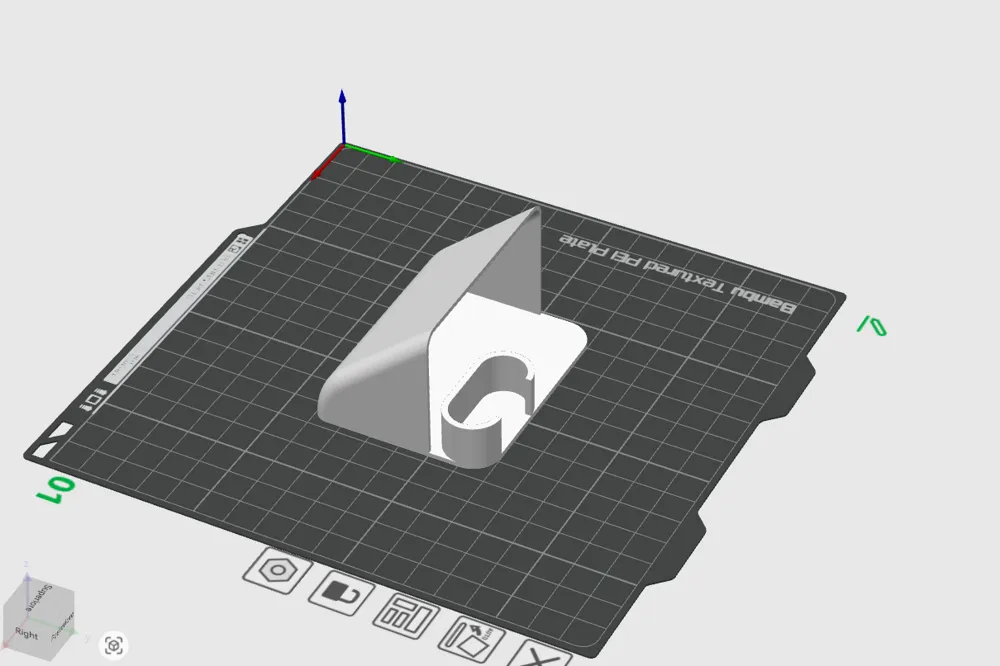Click the Bambu Textured PEI Plate label
1000x666 pixels.
(x=678, y=274)
